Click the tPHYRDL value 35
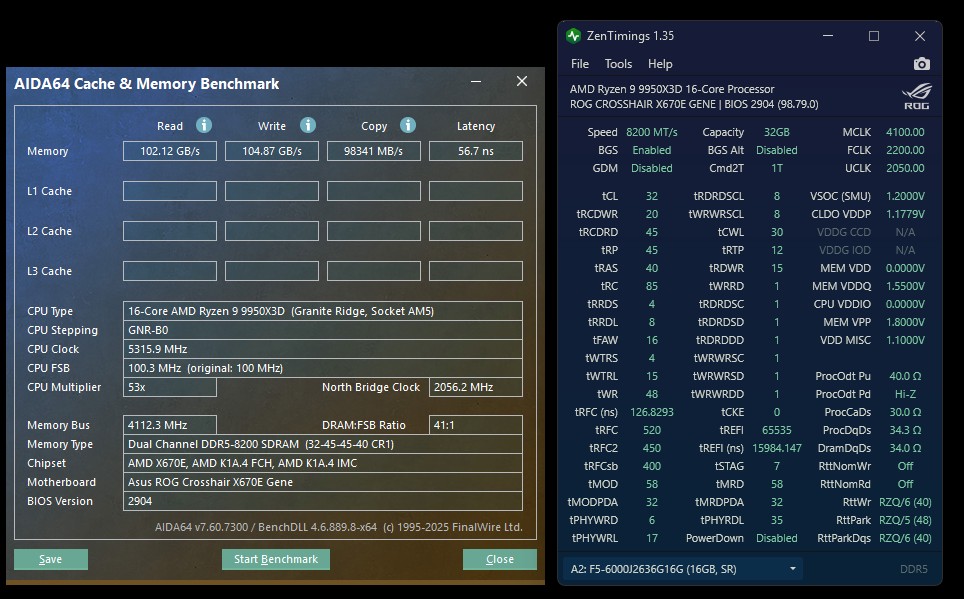 click(x=777, y=520)
